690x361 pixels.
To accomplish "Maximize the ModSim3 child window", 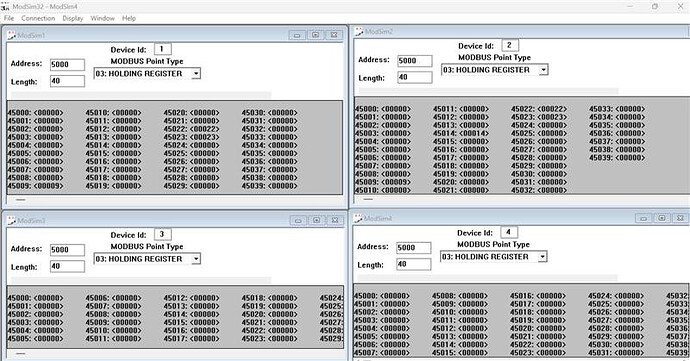I will [x=316, y=220].
